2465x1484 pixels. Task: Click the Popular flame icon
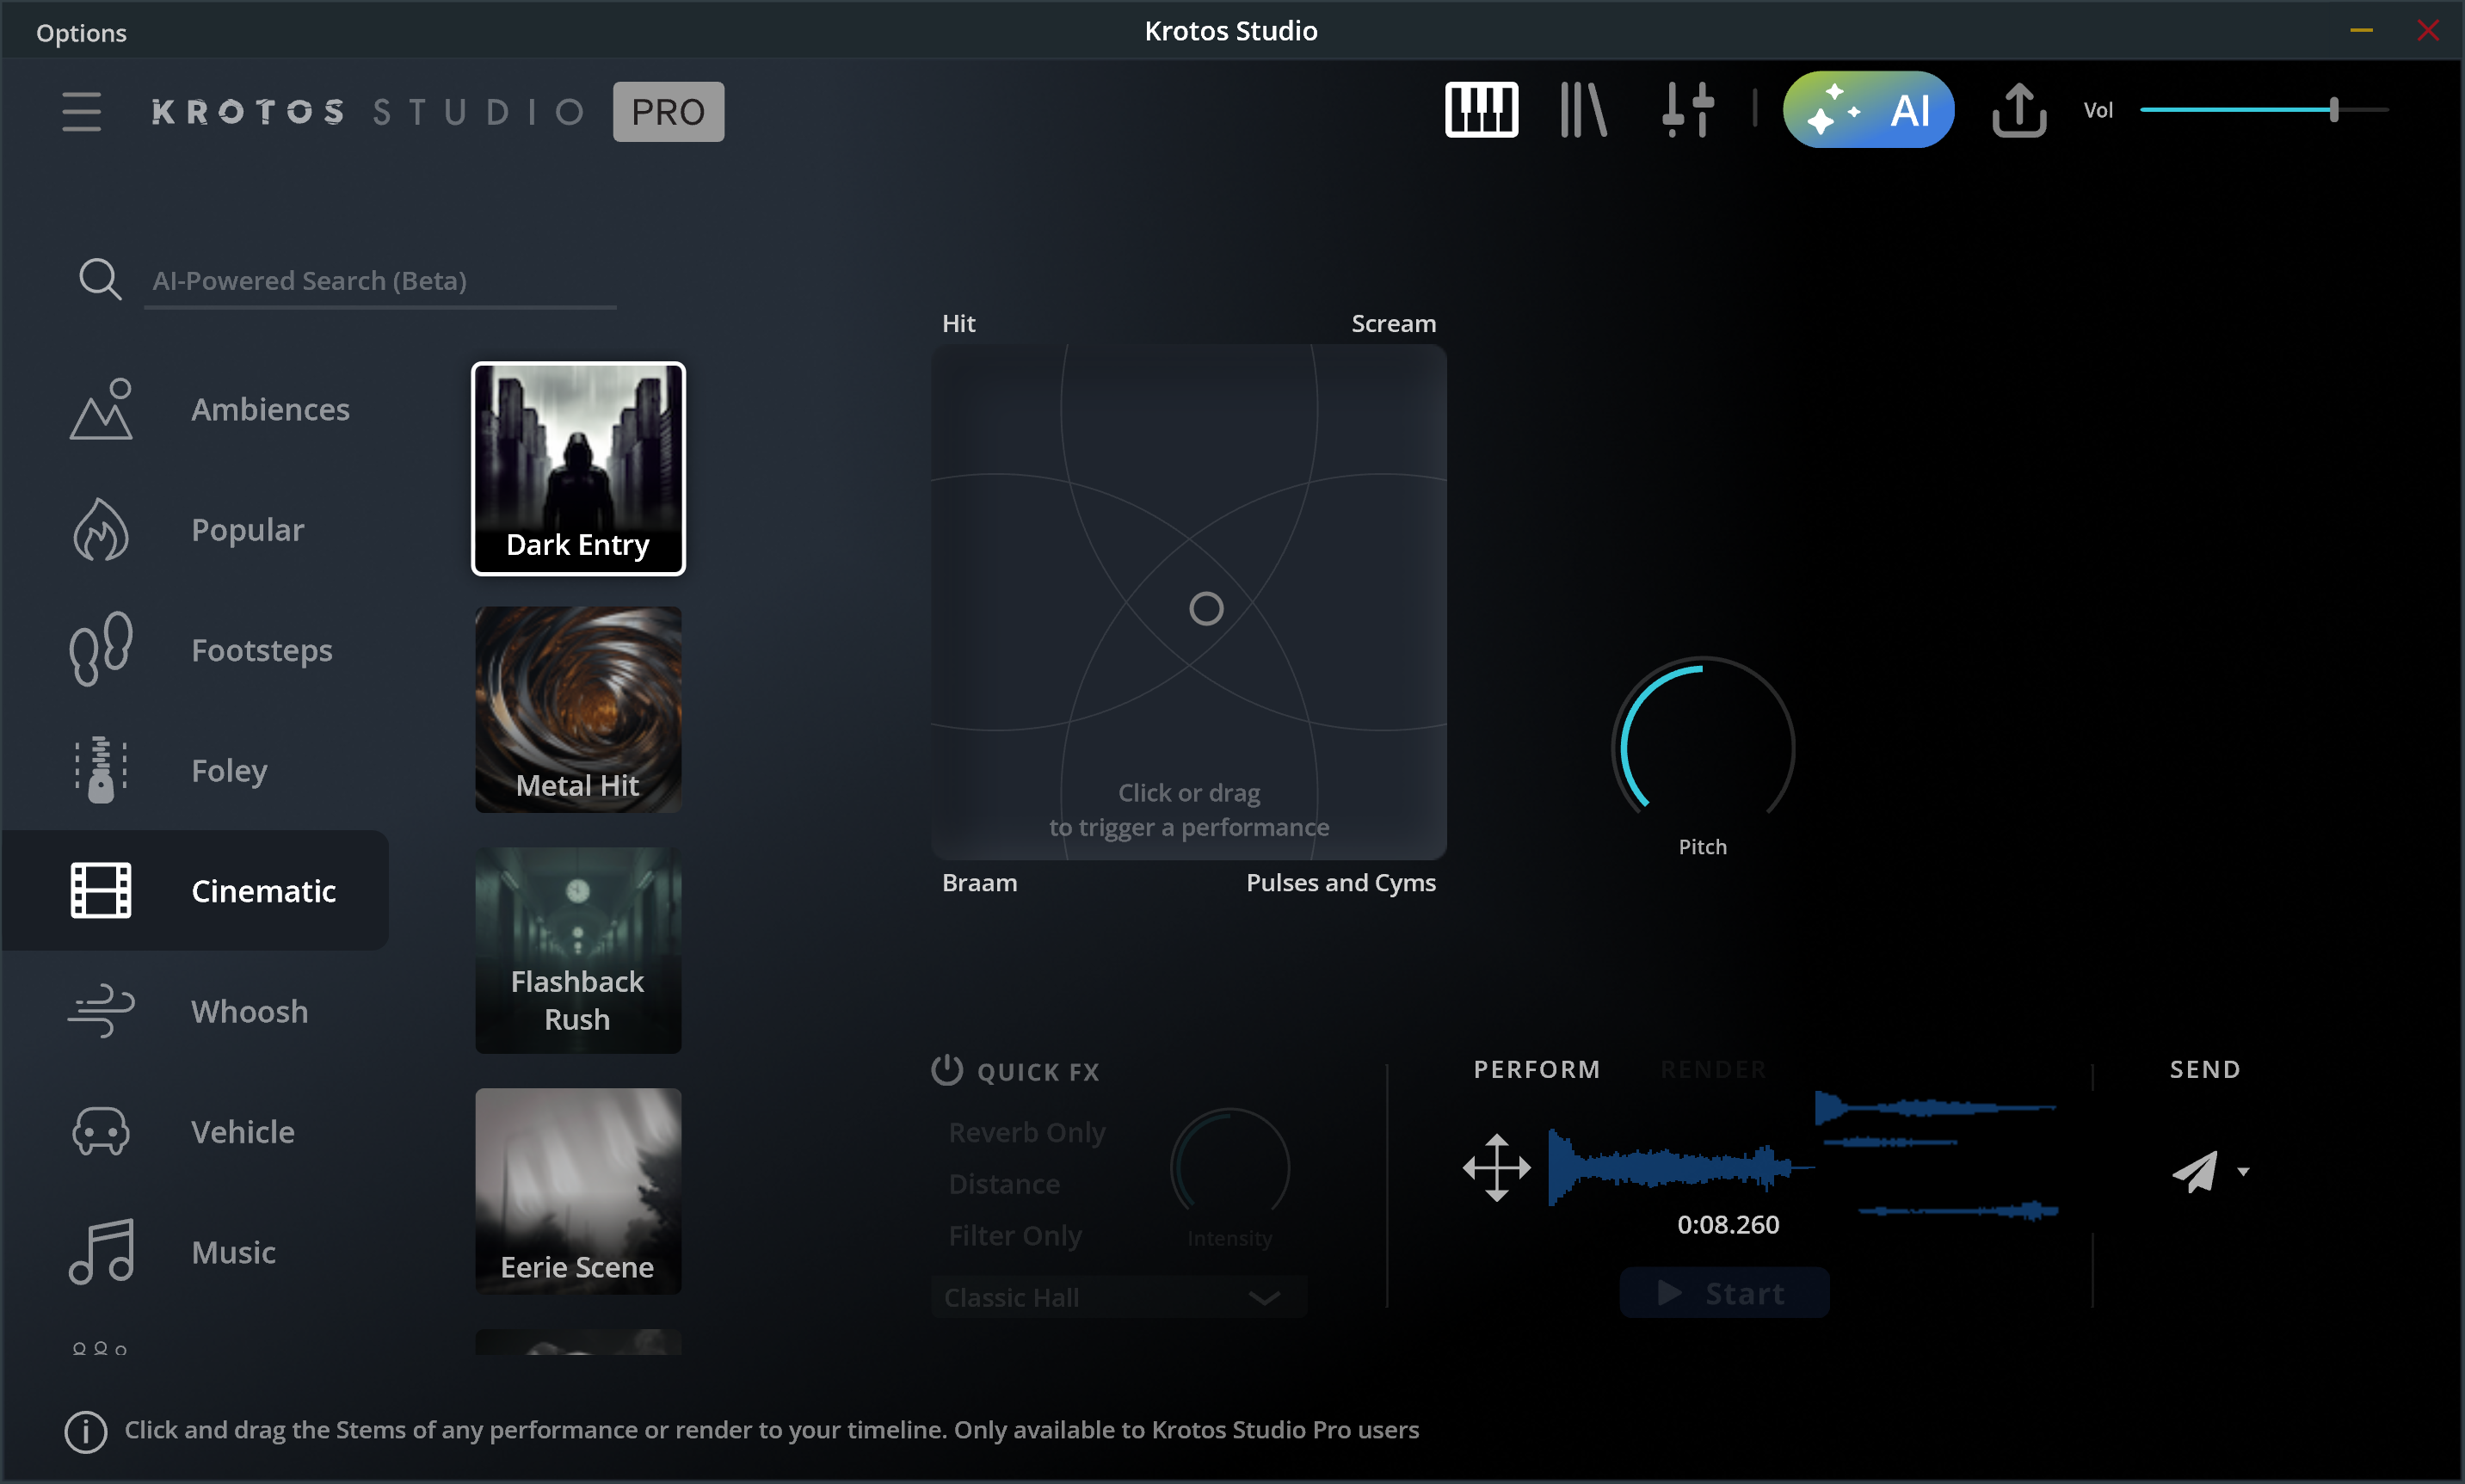coord(101,529)
